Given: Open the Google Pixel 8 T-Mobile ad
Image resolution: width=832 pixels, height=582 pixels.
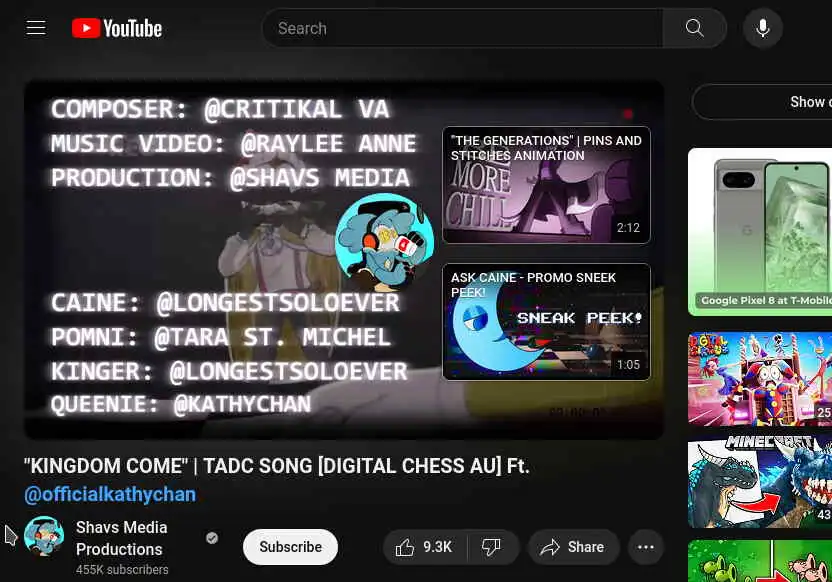Looking at the screenshot, I should pos(760,232).
